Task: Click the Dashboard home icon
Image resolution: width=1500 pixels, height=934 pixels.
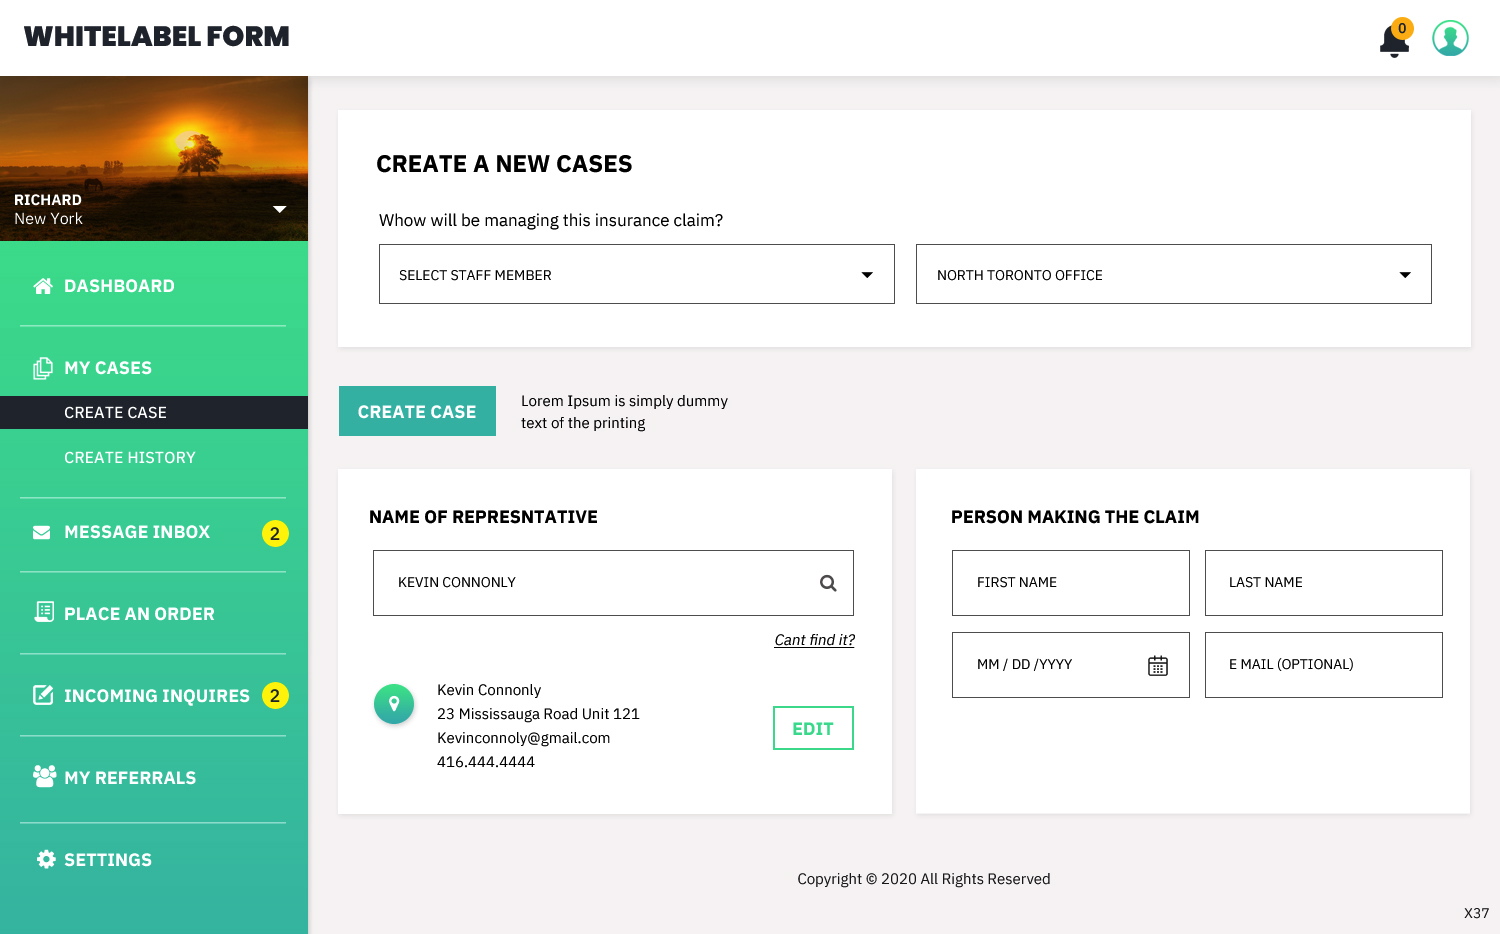Action: click(43, 286)
